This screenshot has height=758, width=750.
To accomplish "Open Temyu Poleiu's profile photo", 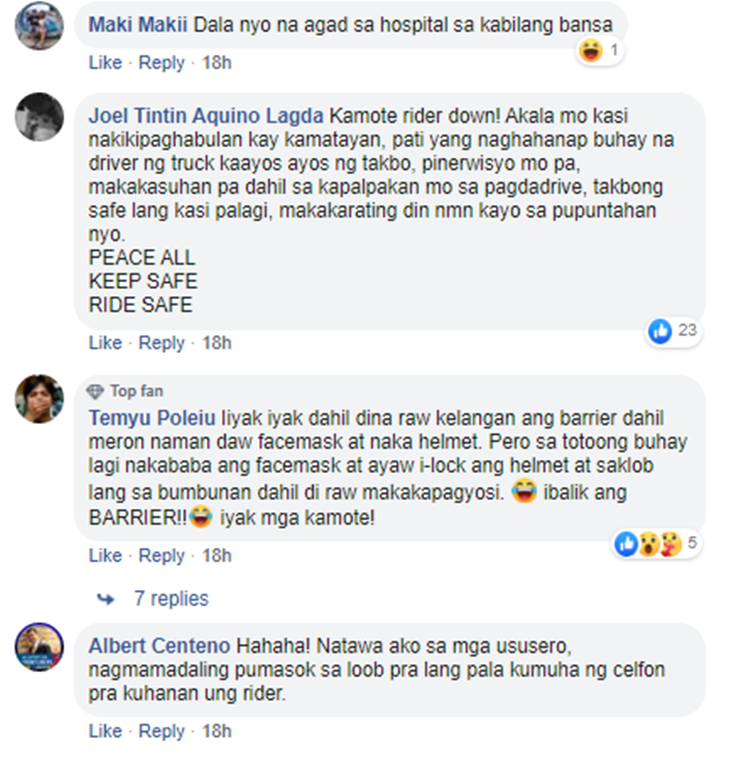I will click(x=39, y=398).
